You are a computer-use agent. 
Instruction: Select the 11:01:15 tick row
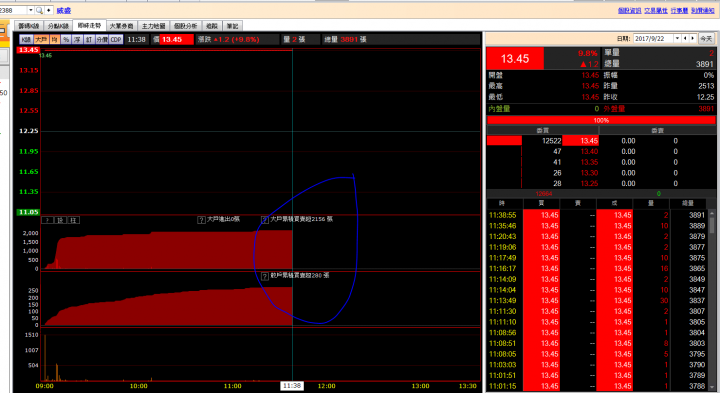click(597, 386)
